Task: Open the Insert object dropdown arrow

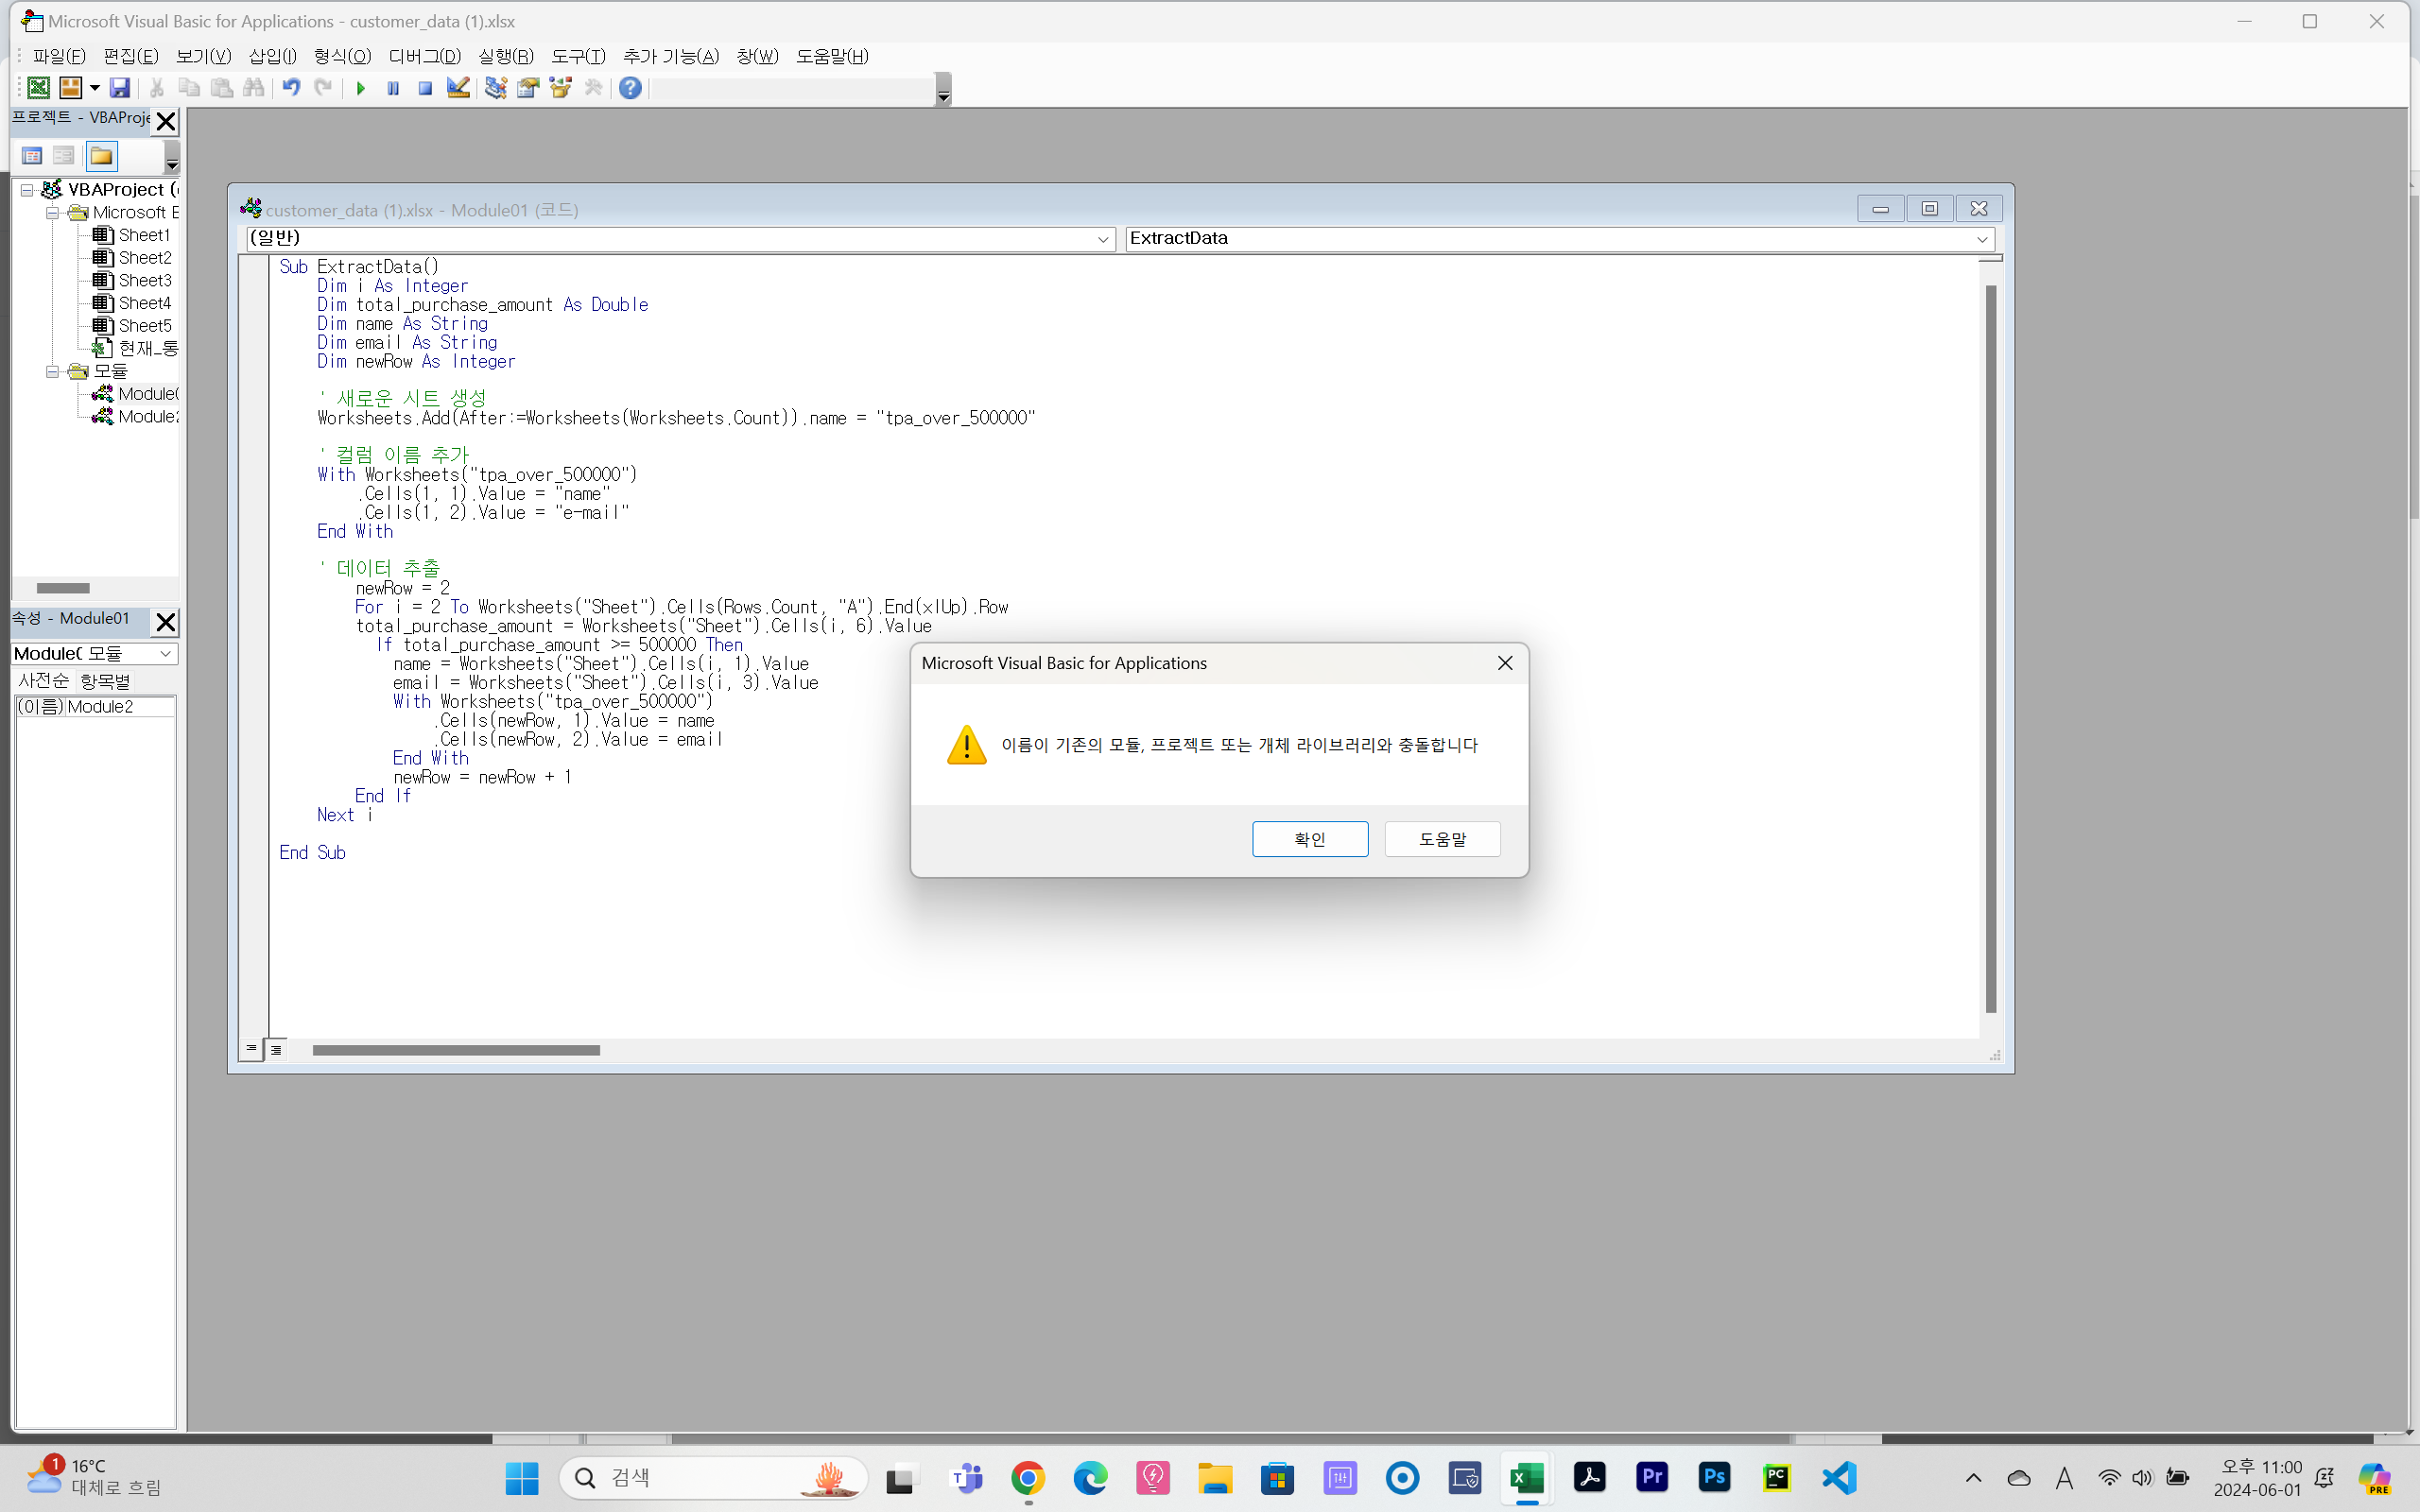Action: (95, 88)
